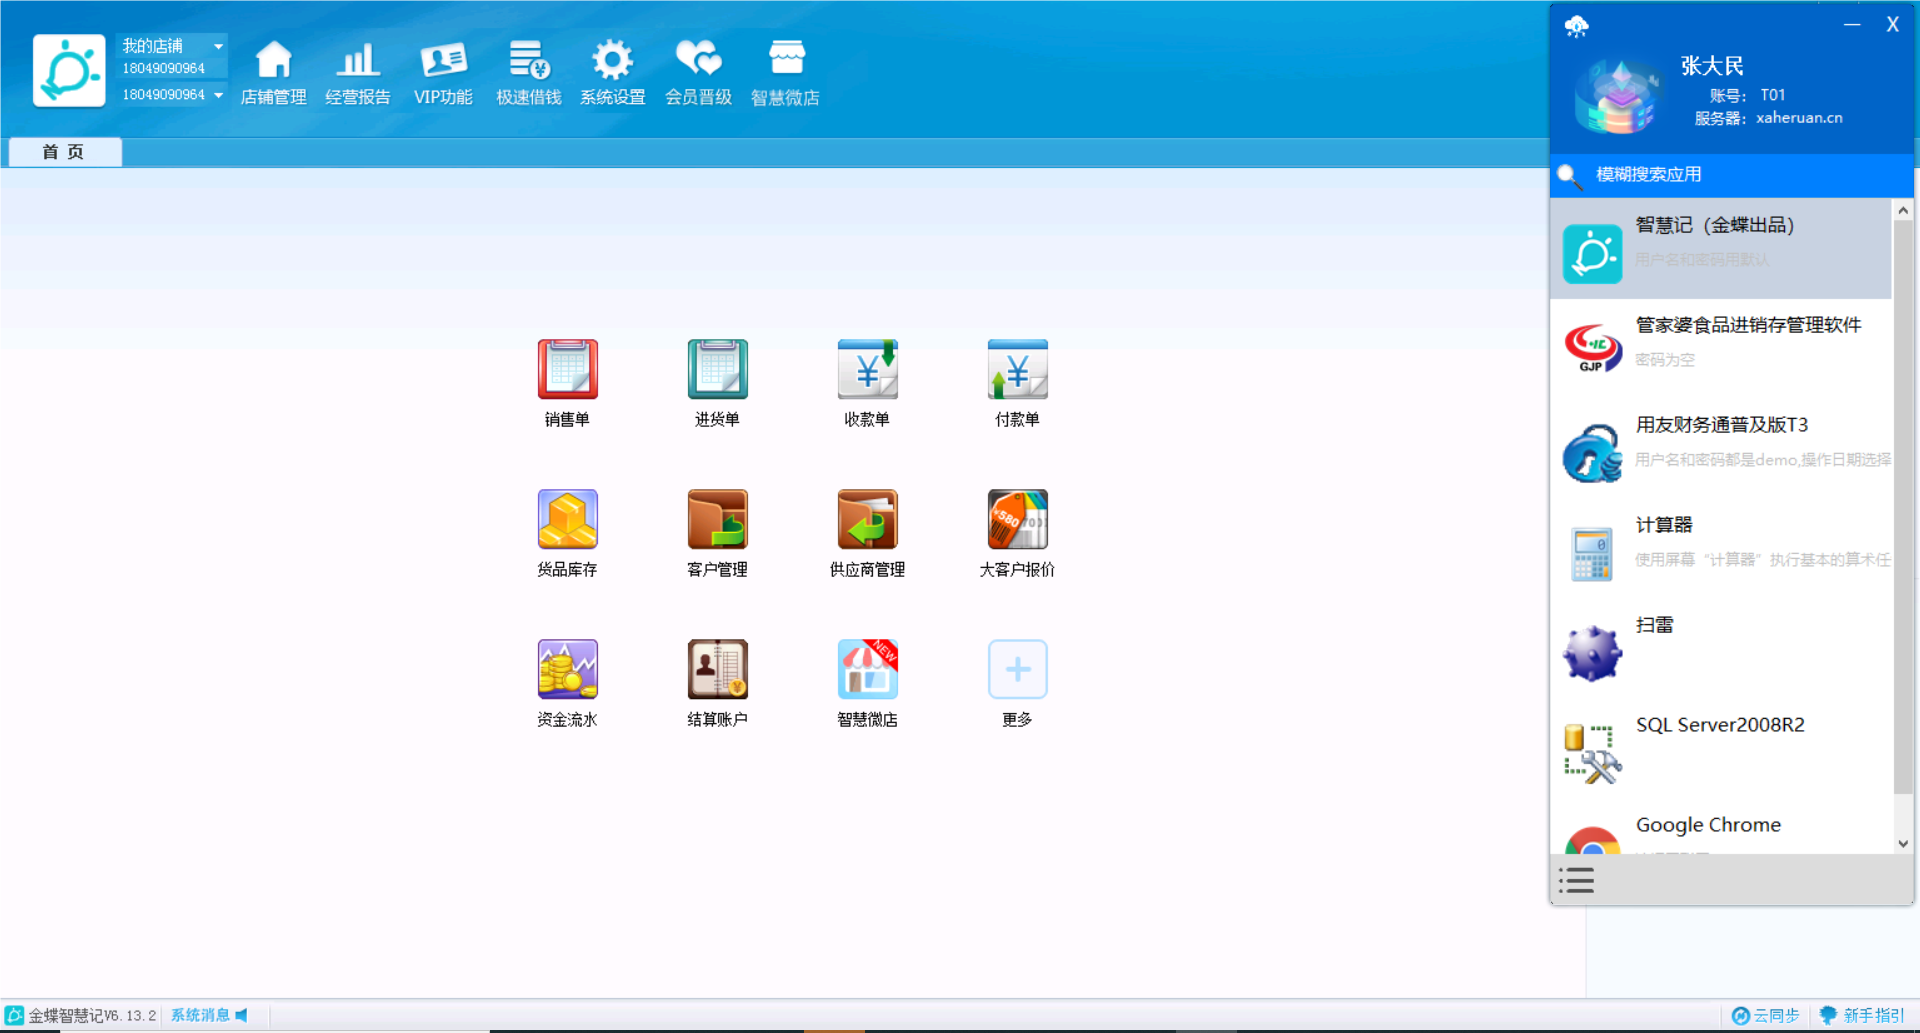Expand the 我的店铺 shop dropdown
This screenshot has height=1033, width=1920.
click(x=218, y=46)
